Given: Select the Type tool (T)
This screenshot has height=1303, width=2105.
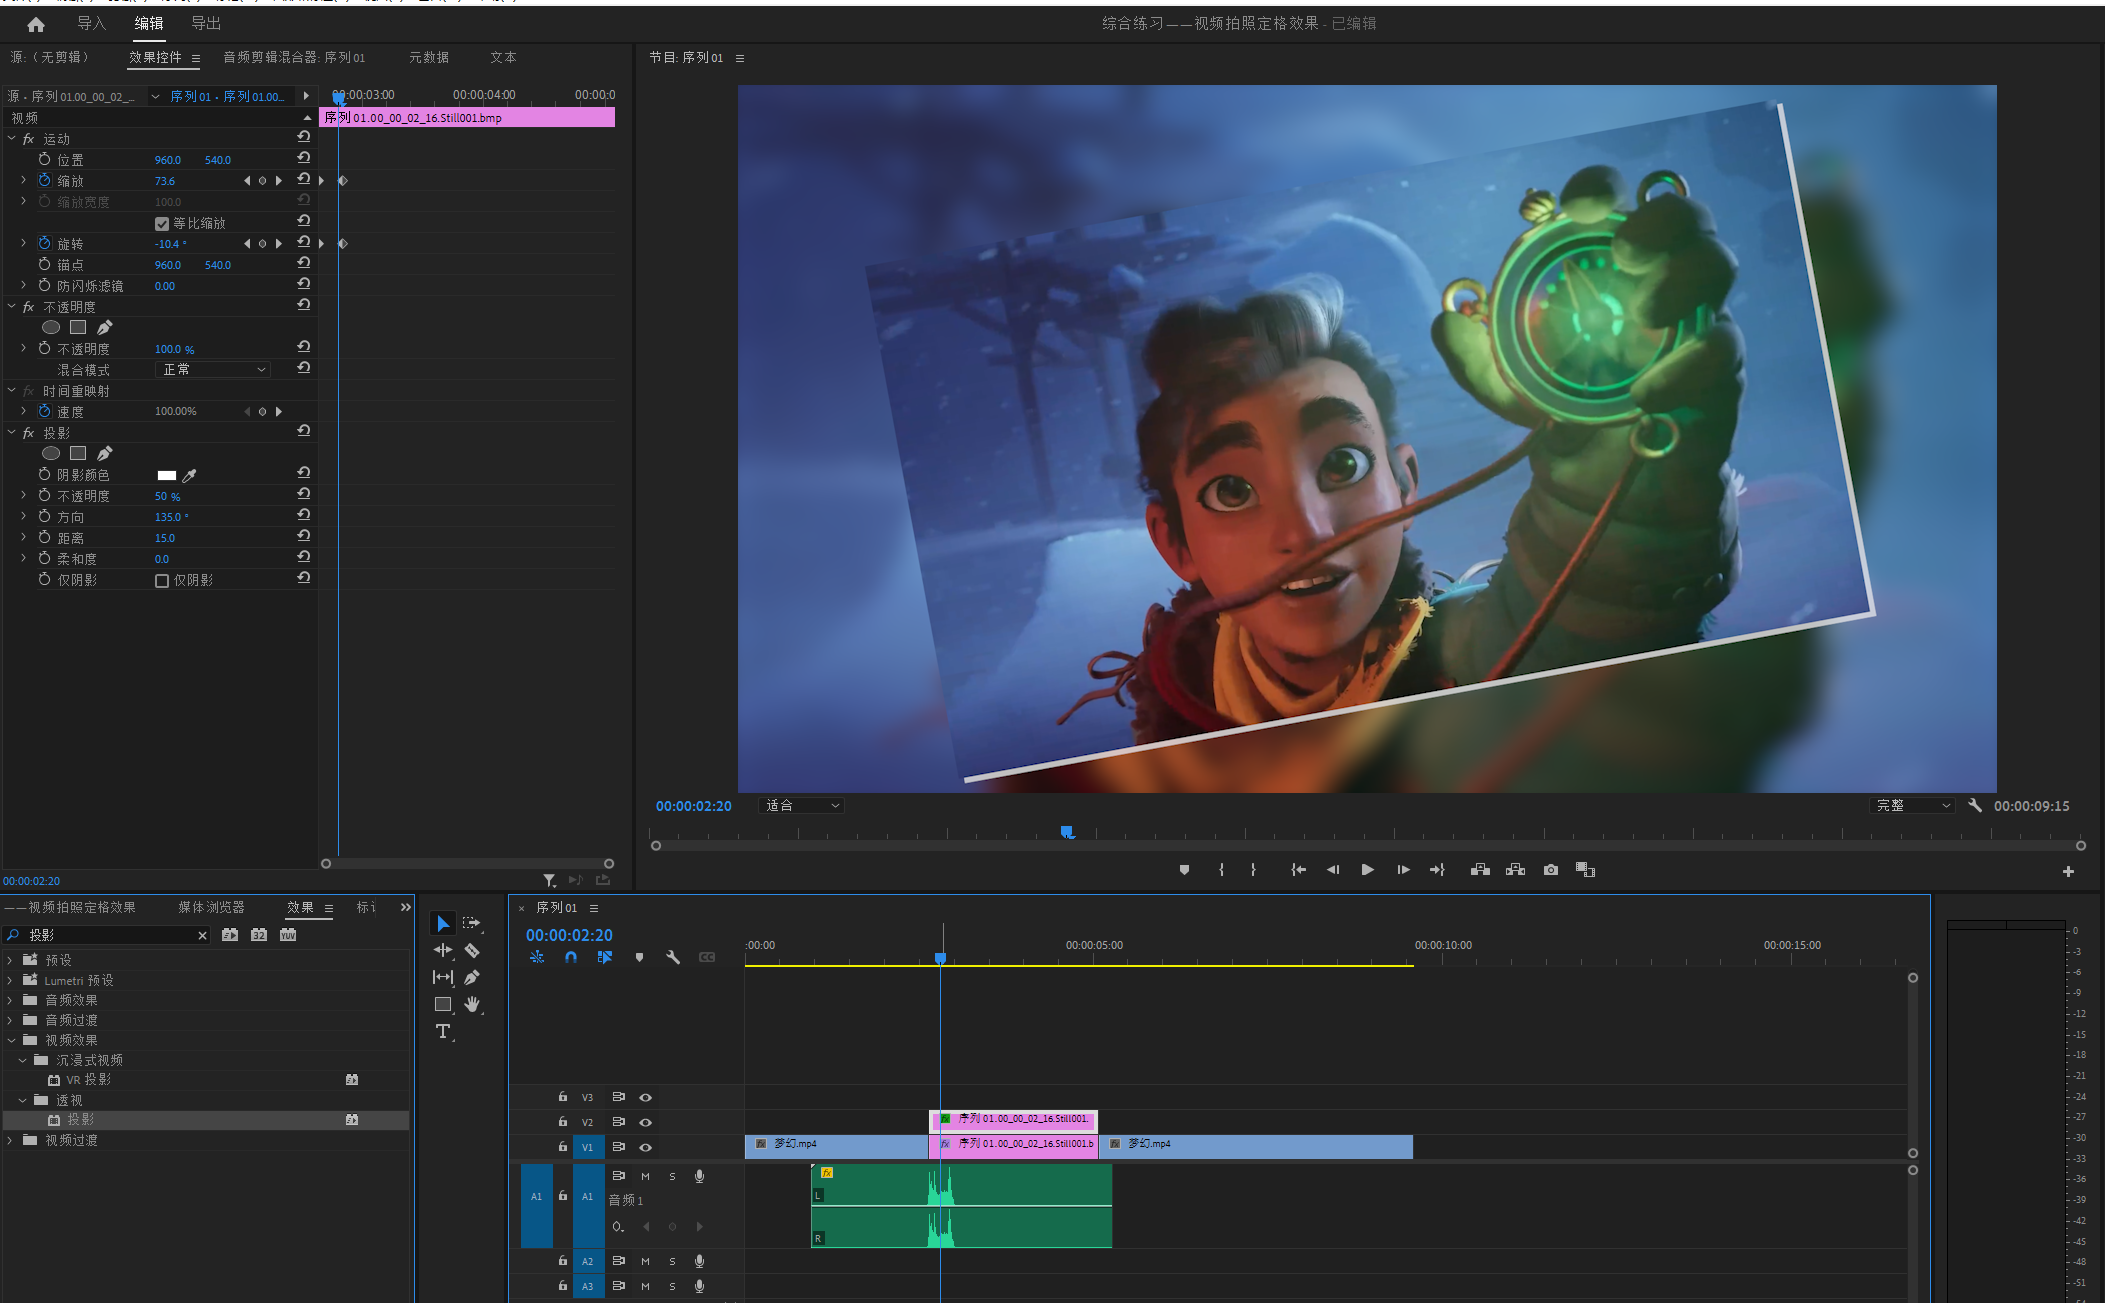Looking at the screenshot, I should pyautogui.click(x=443, y=1031).
